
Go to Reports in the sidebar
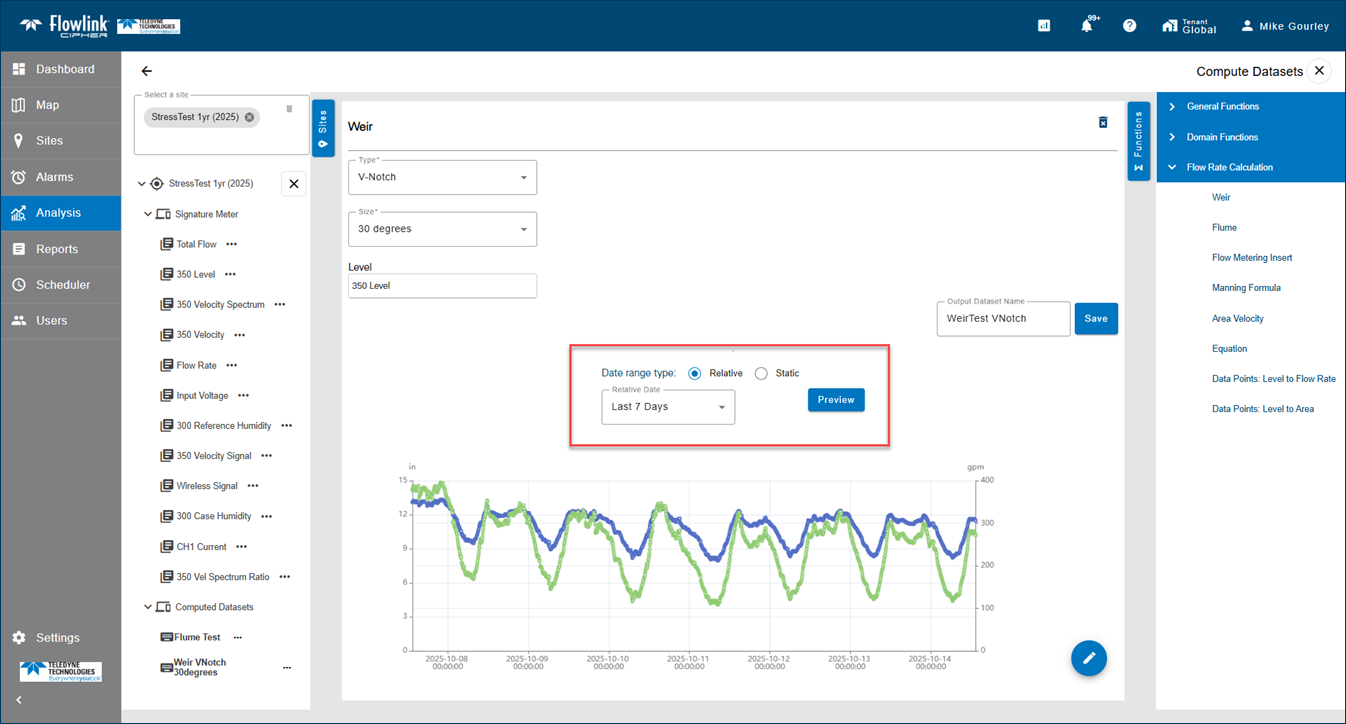pos(57,249)
